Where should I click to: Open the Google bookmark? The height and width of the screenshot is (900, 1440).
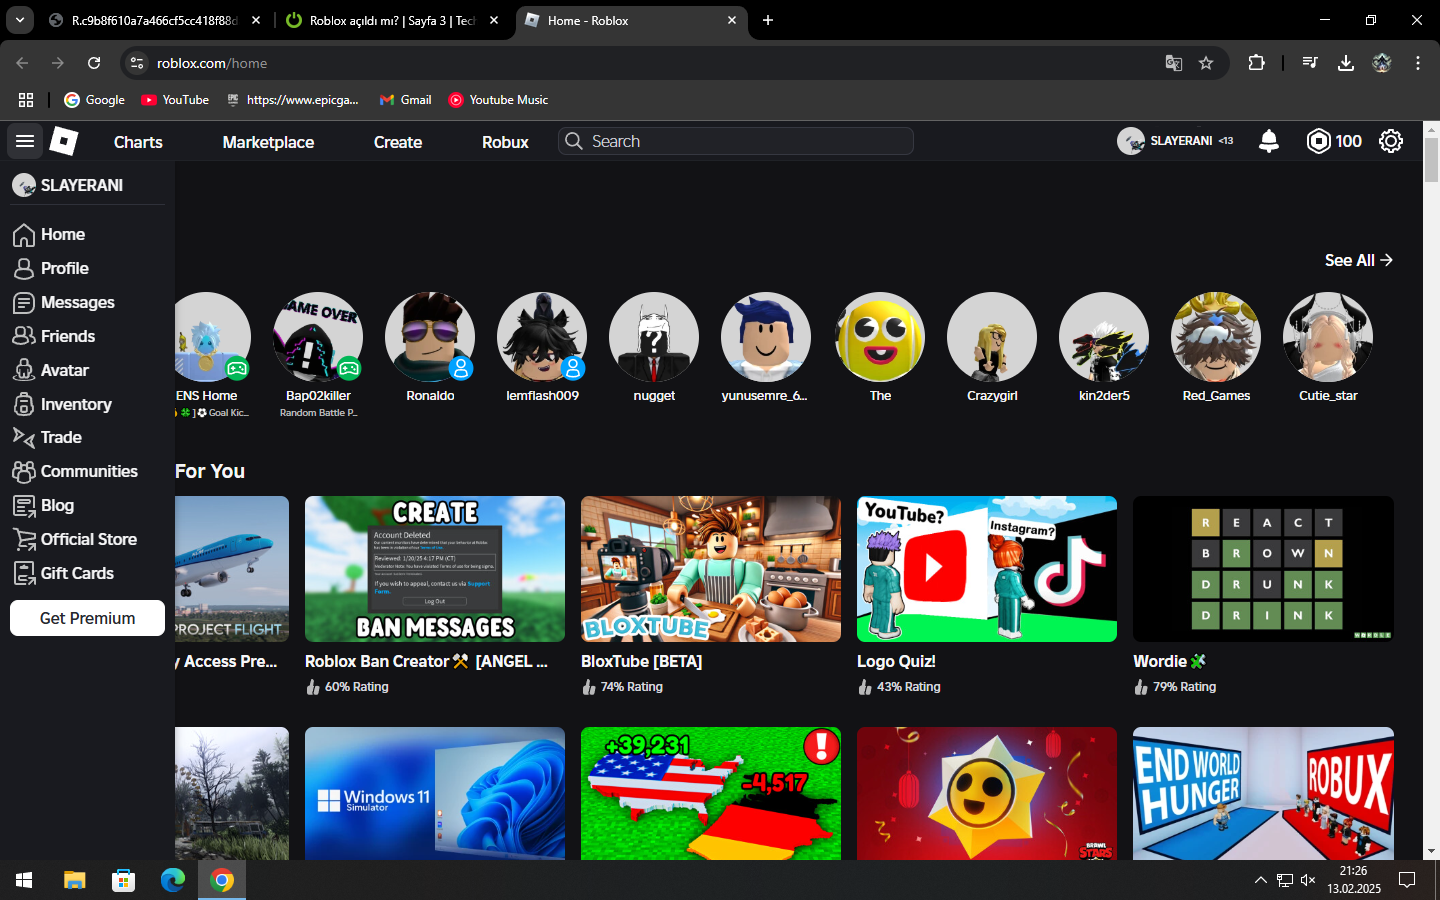(94, 100)
